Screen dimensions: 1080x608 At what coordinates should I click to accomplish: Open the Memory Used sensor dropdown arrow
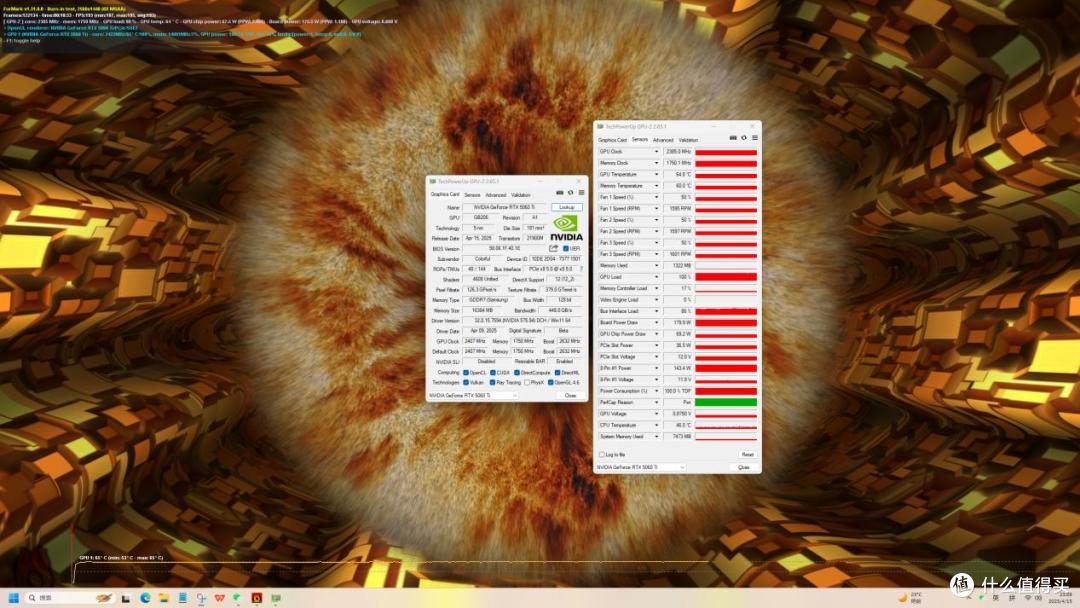click(656, 265)
